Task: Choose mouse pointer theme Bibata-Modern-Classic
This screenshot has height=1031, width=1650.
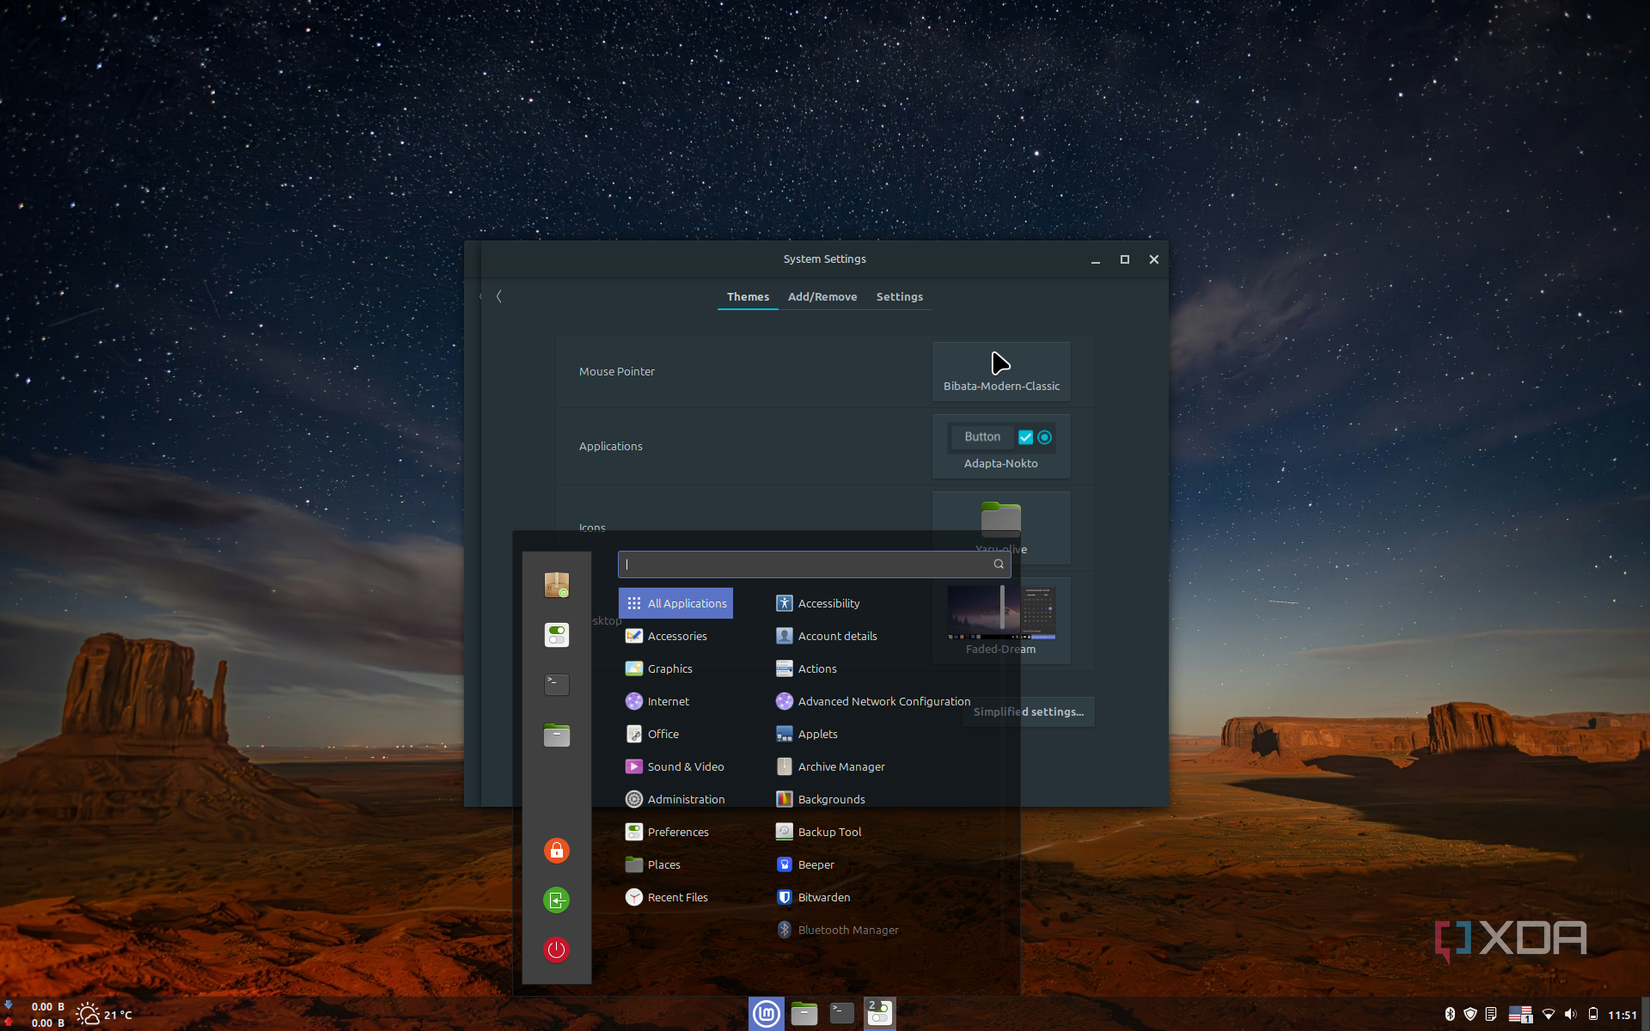Action: [1001, 371]
